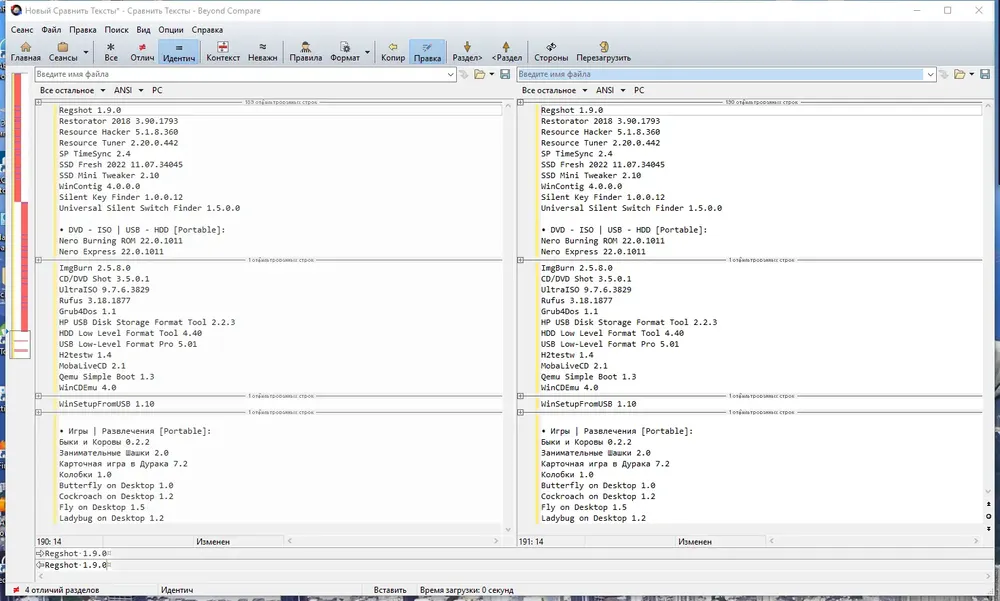Image resolution: width=1000 pixels, height=601 pixels.
Task: Toggle the Контекст context display
Action: click(223, 52)
